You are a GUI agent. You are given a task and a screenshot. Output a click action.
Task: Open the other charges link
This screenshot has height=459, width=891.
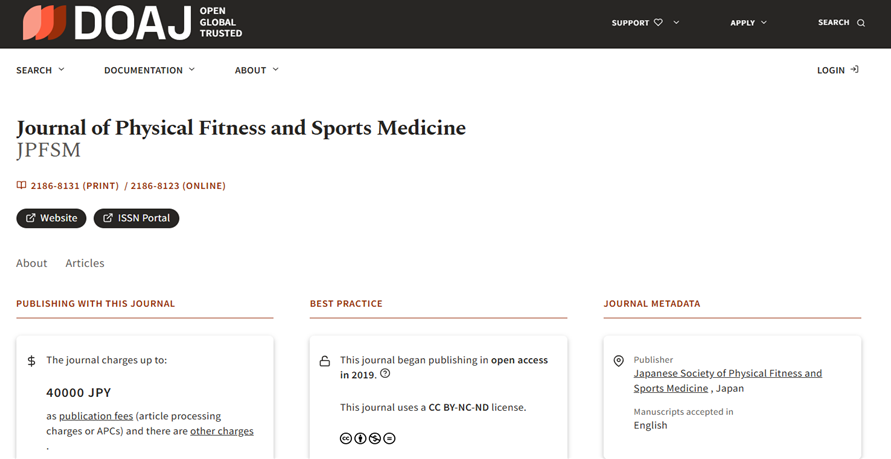(x=221, y=431)
